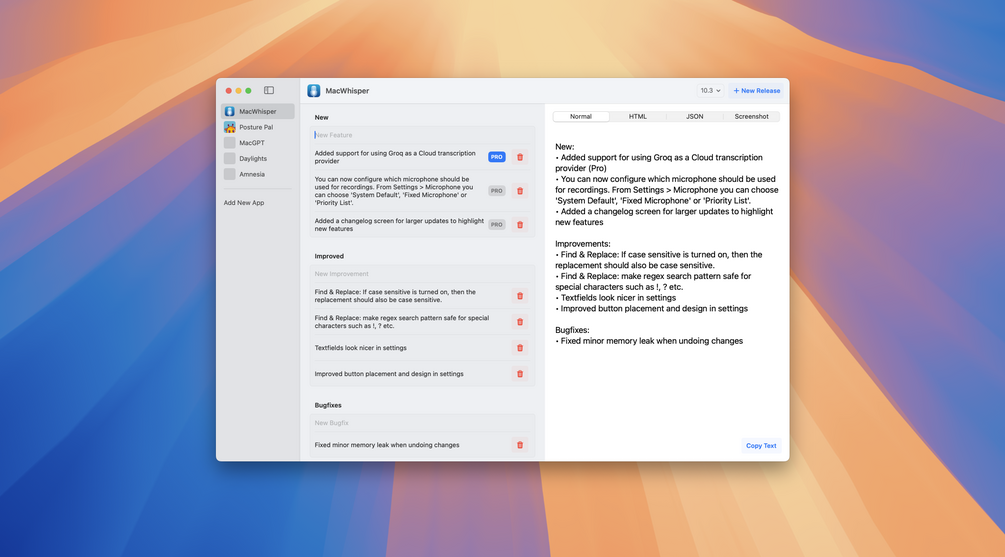Screen dimensions: 1005x557
Task: Click 'If case sensitive is turned on' improvement text
Action: [395, 296]
